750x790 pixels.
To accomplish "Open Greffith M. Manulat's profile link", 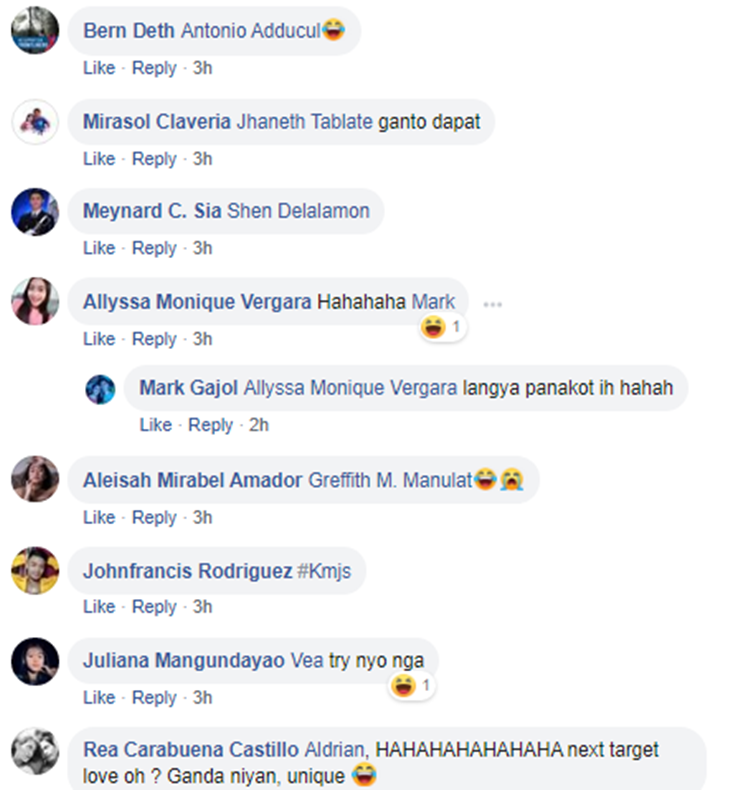I will tap(390, 480).
